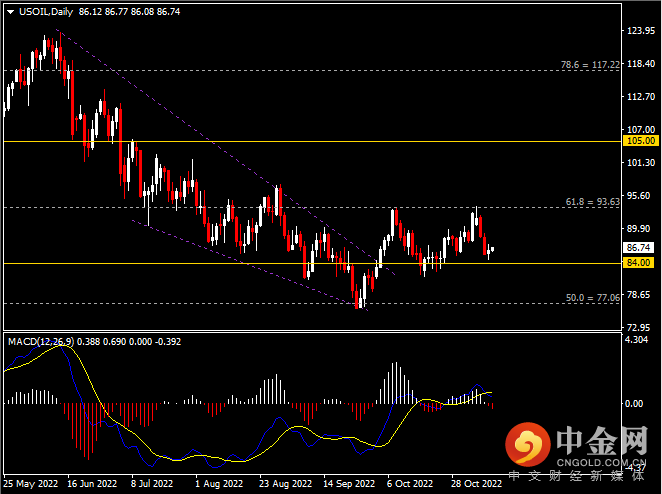Click the MACD values 0.388 0.690 0.000 -0.392

click(129, 342)
